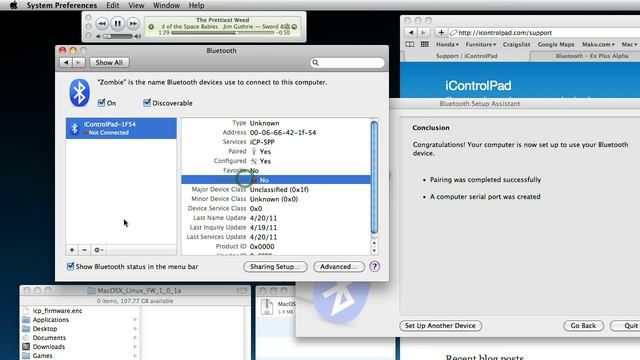This screenshot has width=640, height=360.
Task: Click the iTunes track info left icon
Action: pos(151,27)
